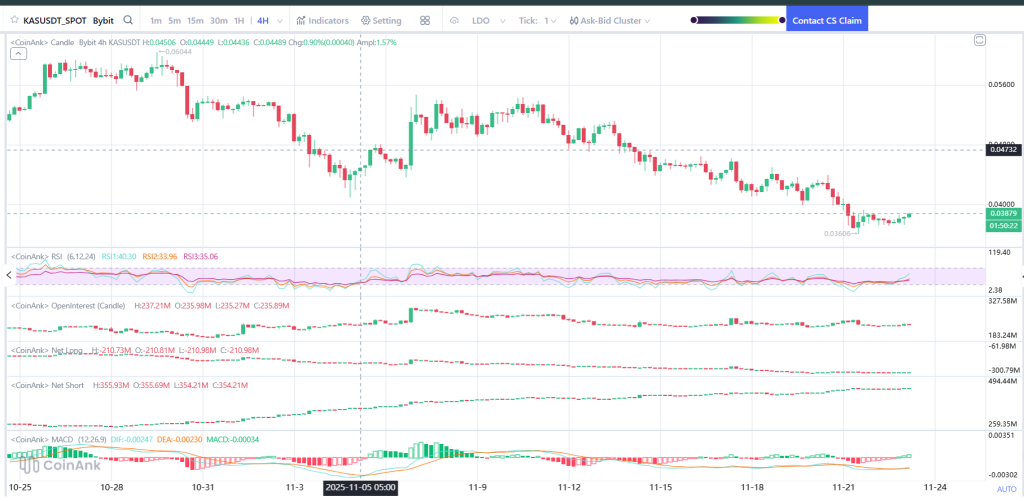Select the 4H timeframe
The height and width of the screenshot is (501, 1024).
[263, 20]
